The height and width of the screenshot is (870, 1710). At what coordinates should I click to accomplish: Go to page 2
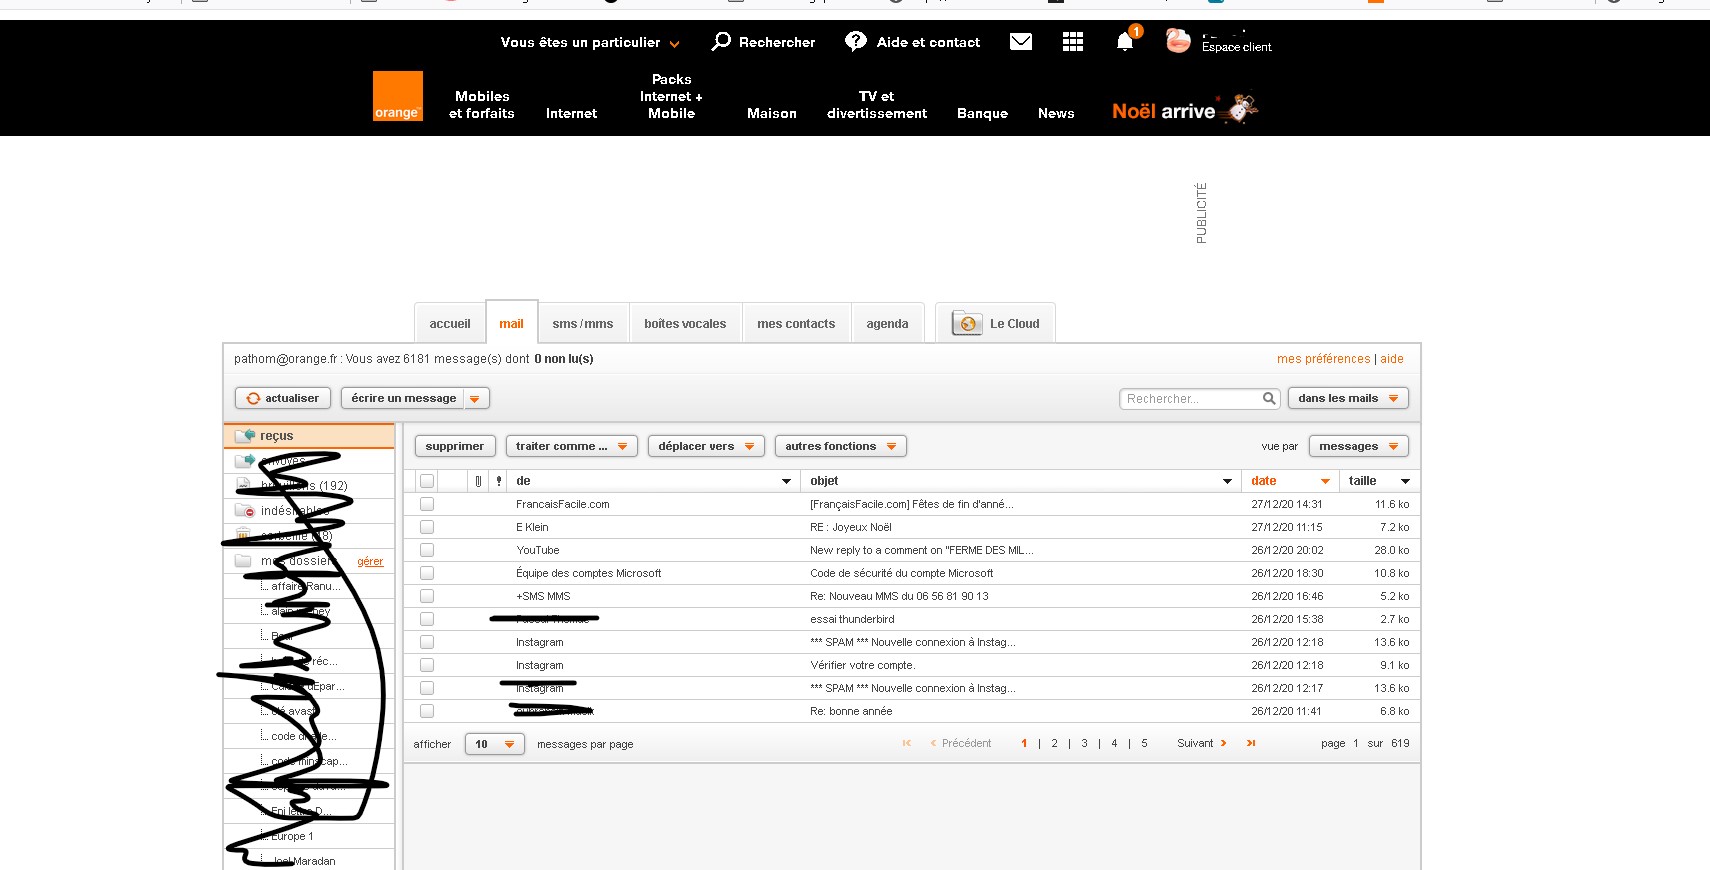pos(1054,743)
